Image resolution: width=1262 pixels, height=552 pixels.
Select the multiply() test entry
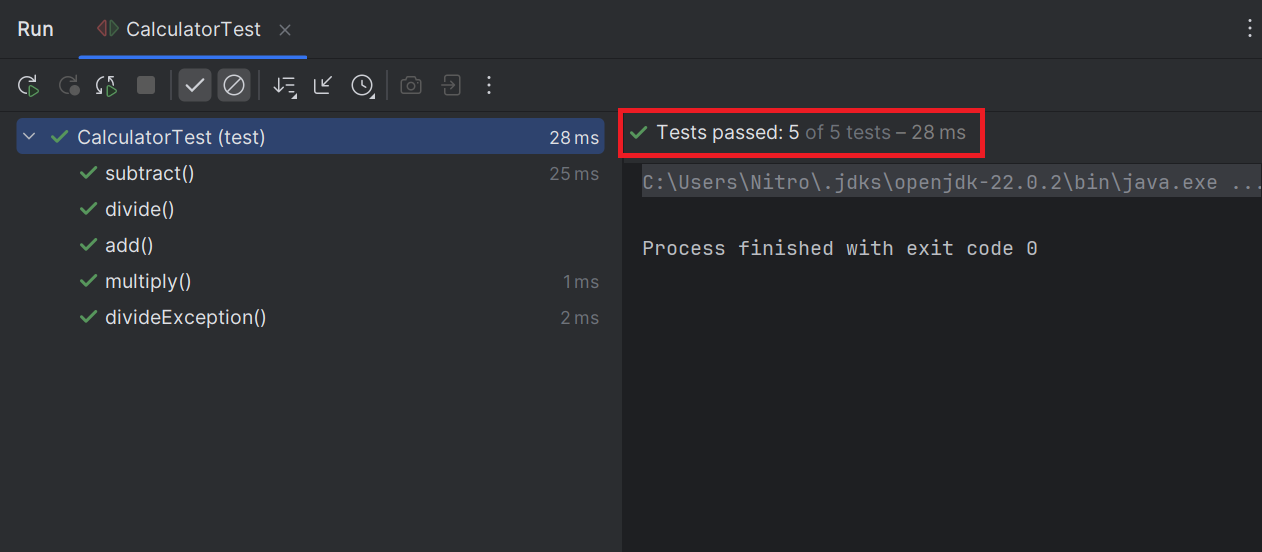[x=148, y=282]
